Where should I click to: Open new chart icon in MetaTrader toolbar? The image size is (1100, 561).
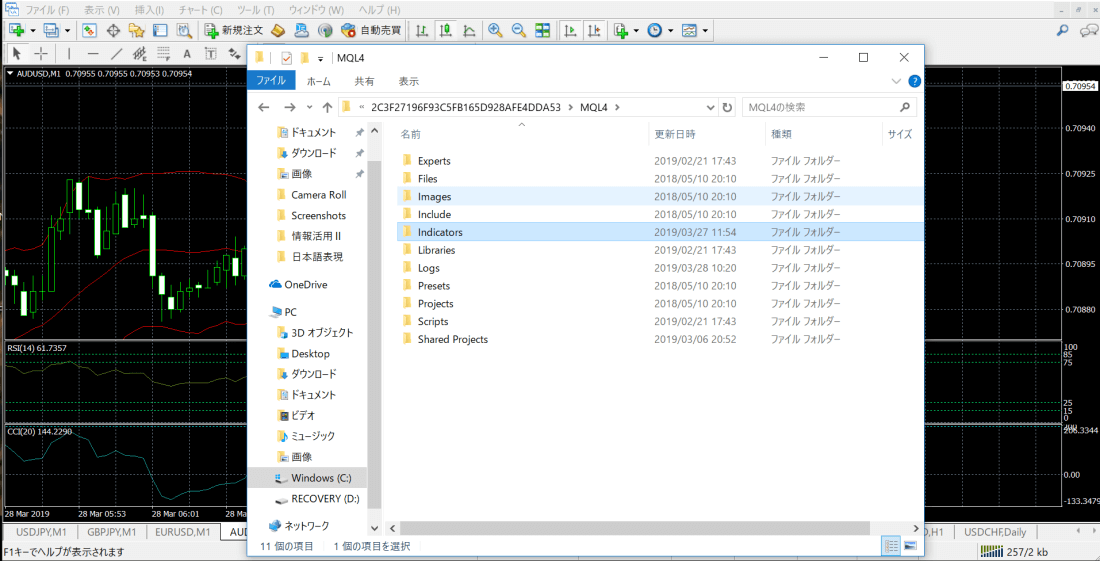[18, 30]
